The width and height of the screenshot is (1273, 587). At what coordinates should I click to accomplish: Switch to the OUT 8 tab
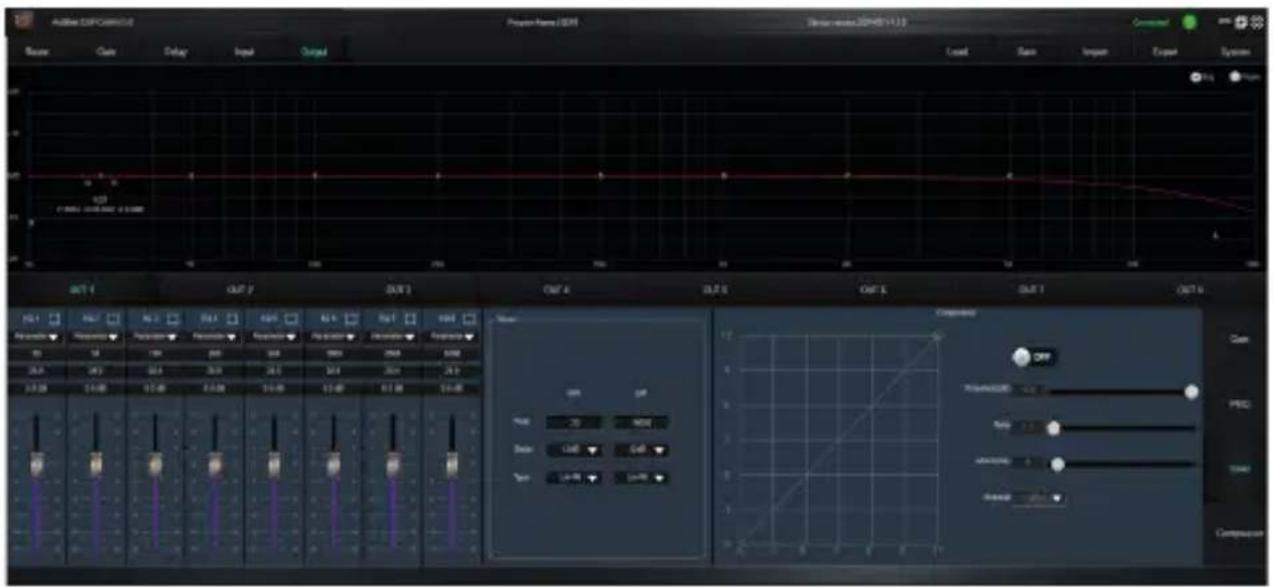point(1188,288)
